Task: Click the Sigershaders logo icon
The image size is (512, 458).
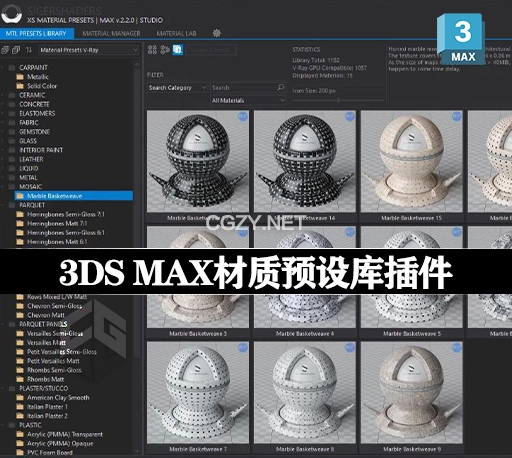Action: pyautogui.click(x=12, y=14)
